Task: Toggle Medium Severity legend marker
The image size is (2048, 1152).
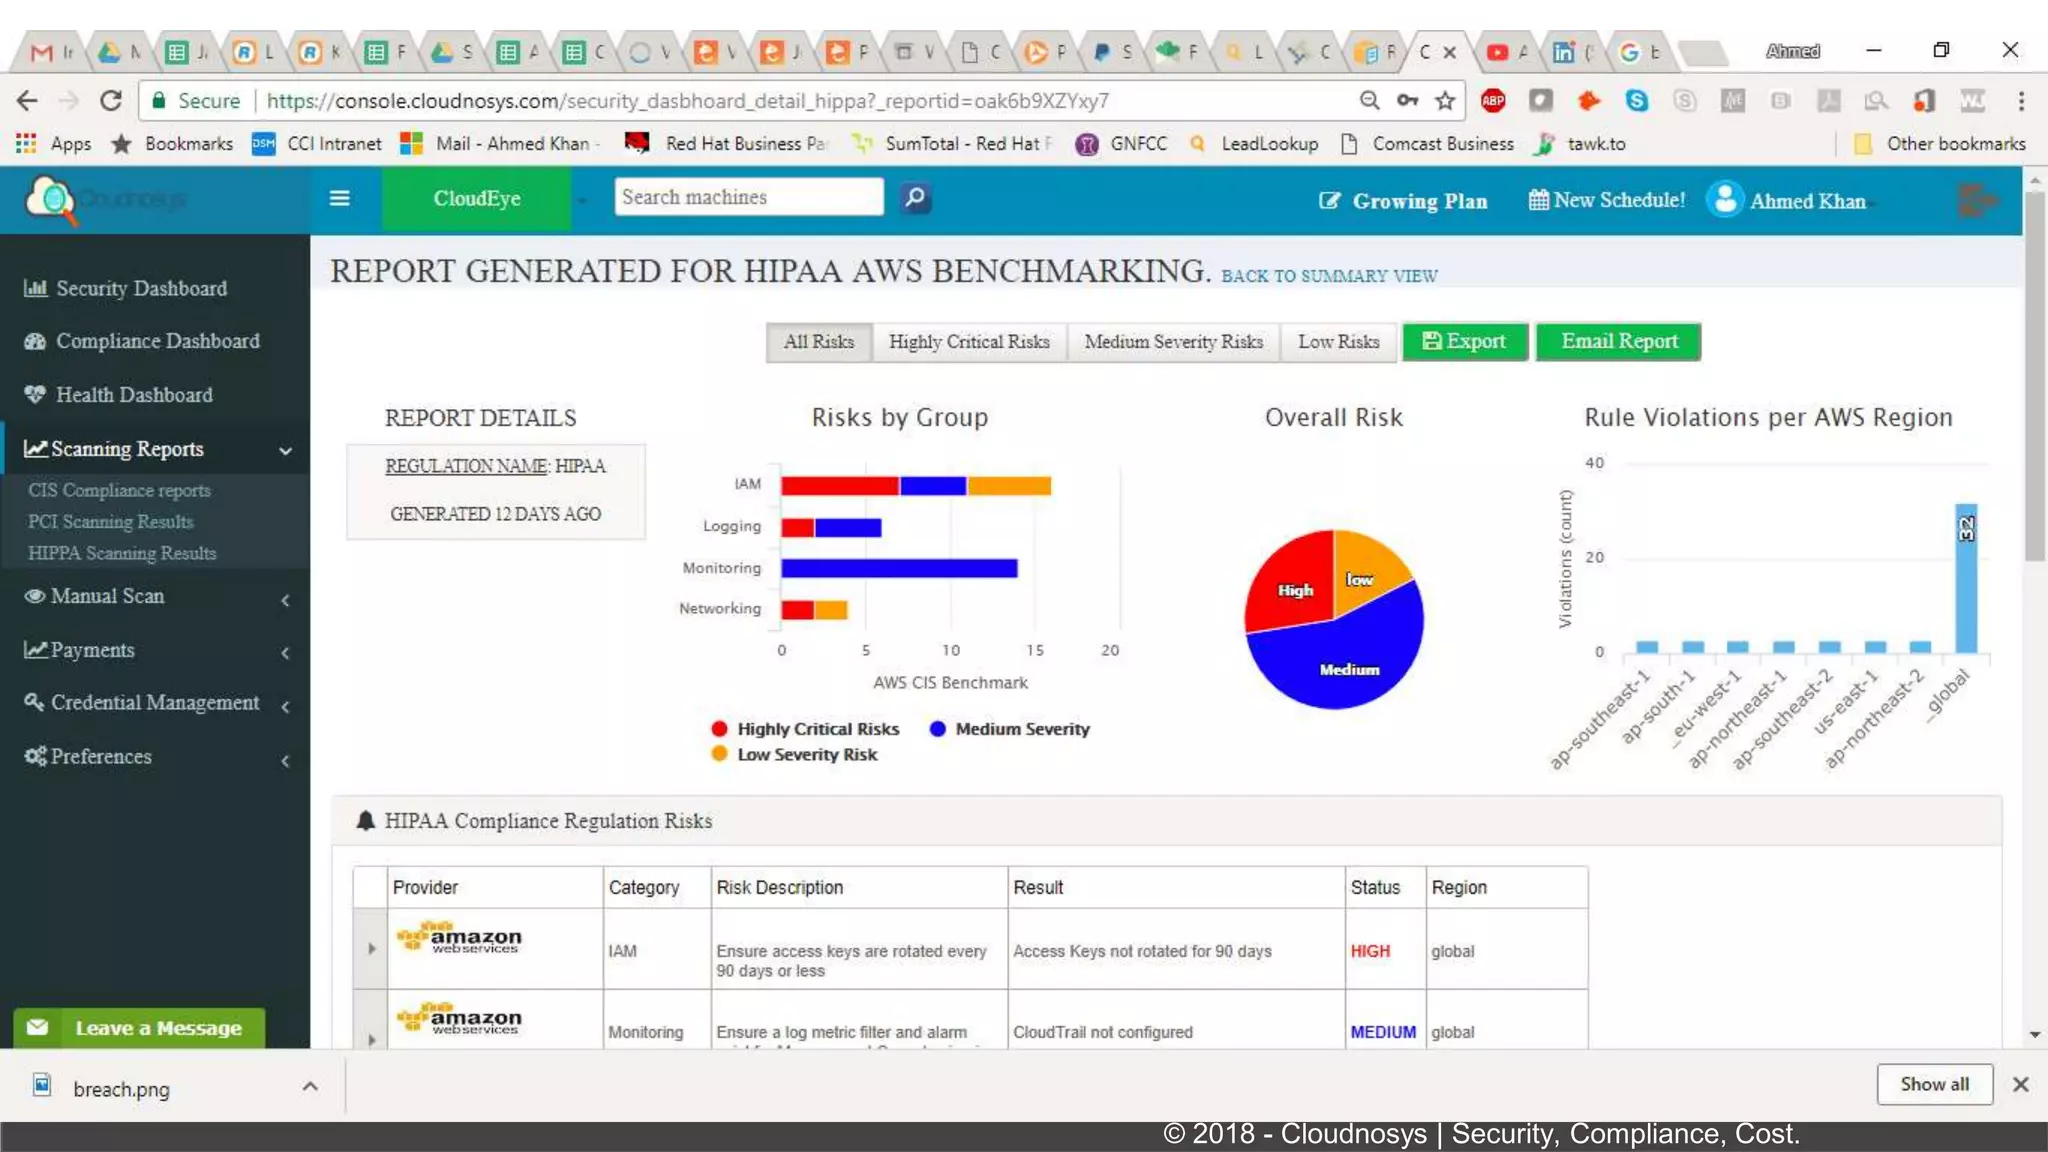Action: tap(937, 729)
